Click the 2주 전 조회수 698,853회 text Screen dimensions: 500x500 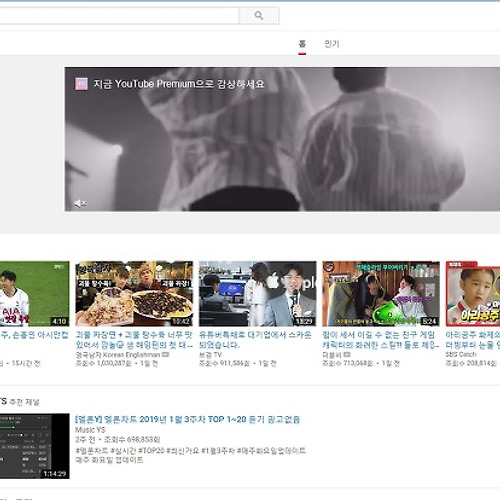[x=118, y=439]
